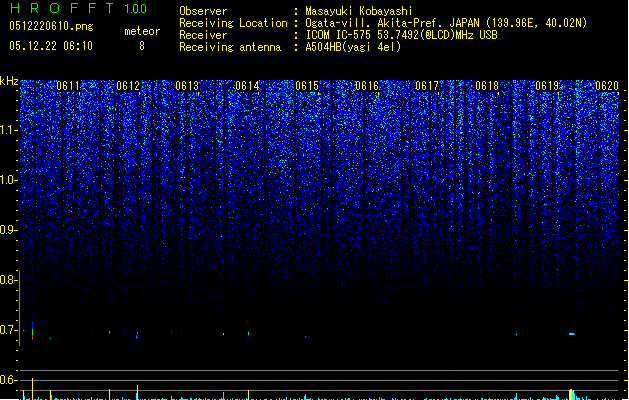The image size is (629, 400).
Task: Click the 0.8 kHz axis label
Action: pyautogui.click(x=8, y=280)
